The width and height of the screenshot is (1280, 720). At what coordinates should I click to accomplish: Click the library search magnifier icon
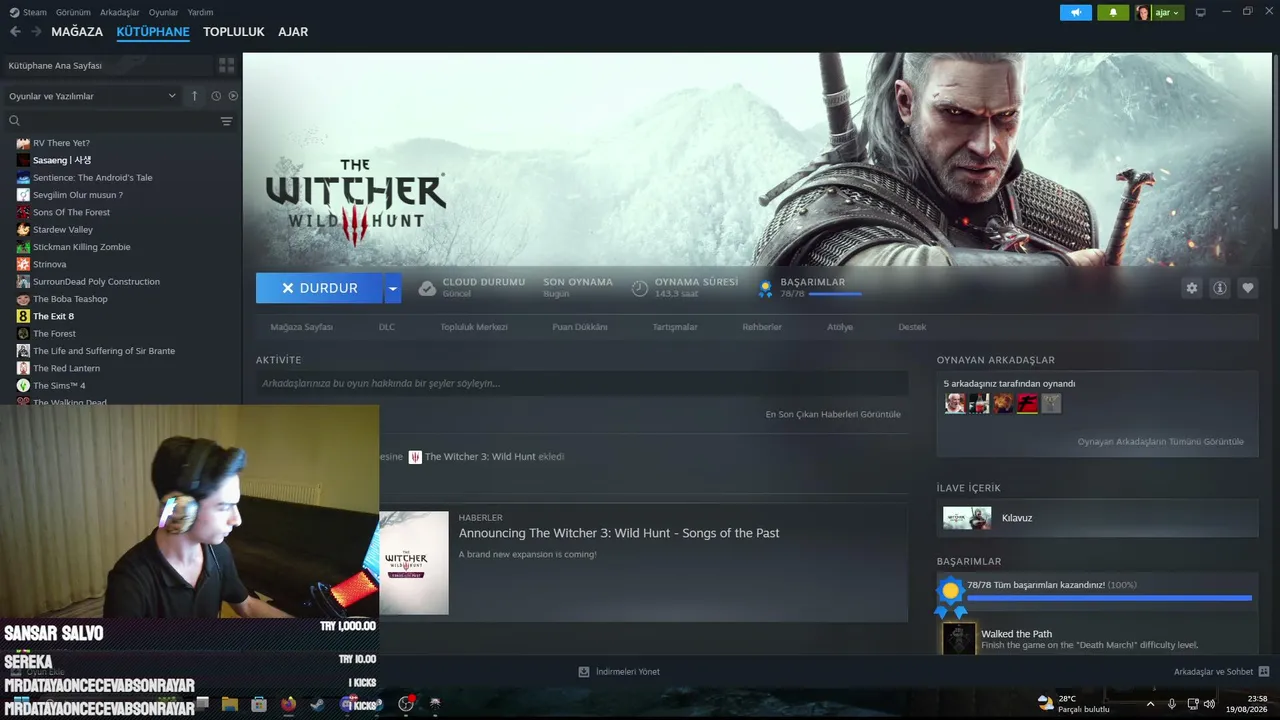tap(14, 121)
